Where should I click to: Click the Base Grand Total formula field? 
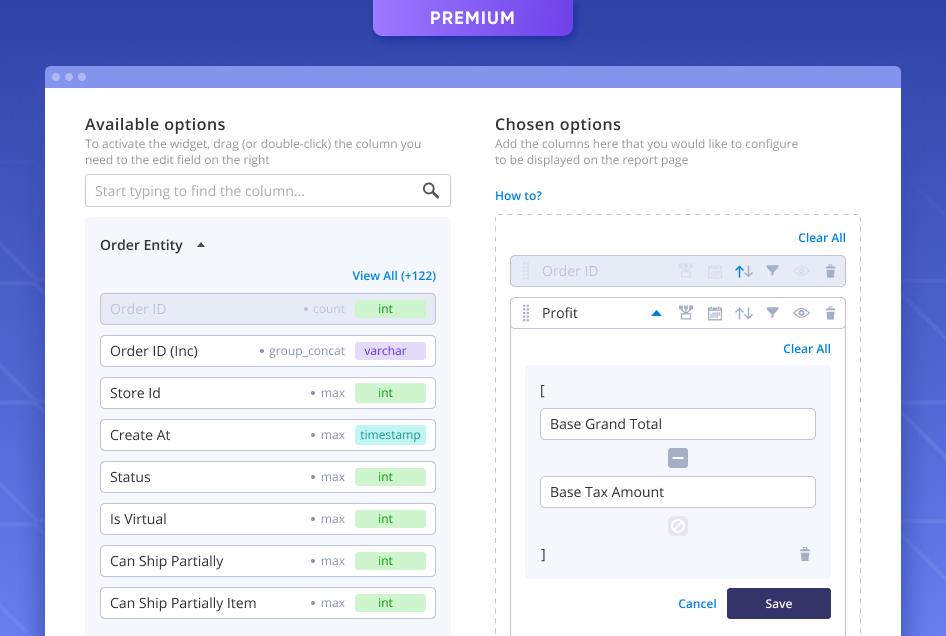coord(677,424)
